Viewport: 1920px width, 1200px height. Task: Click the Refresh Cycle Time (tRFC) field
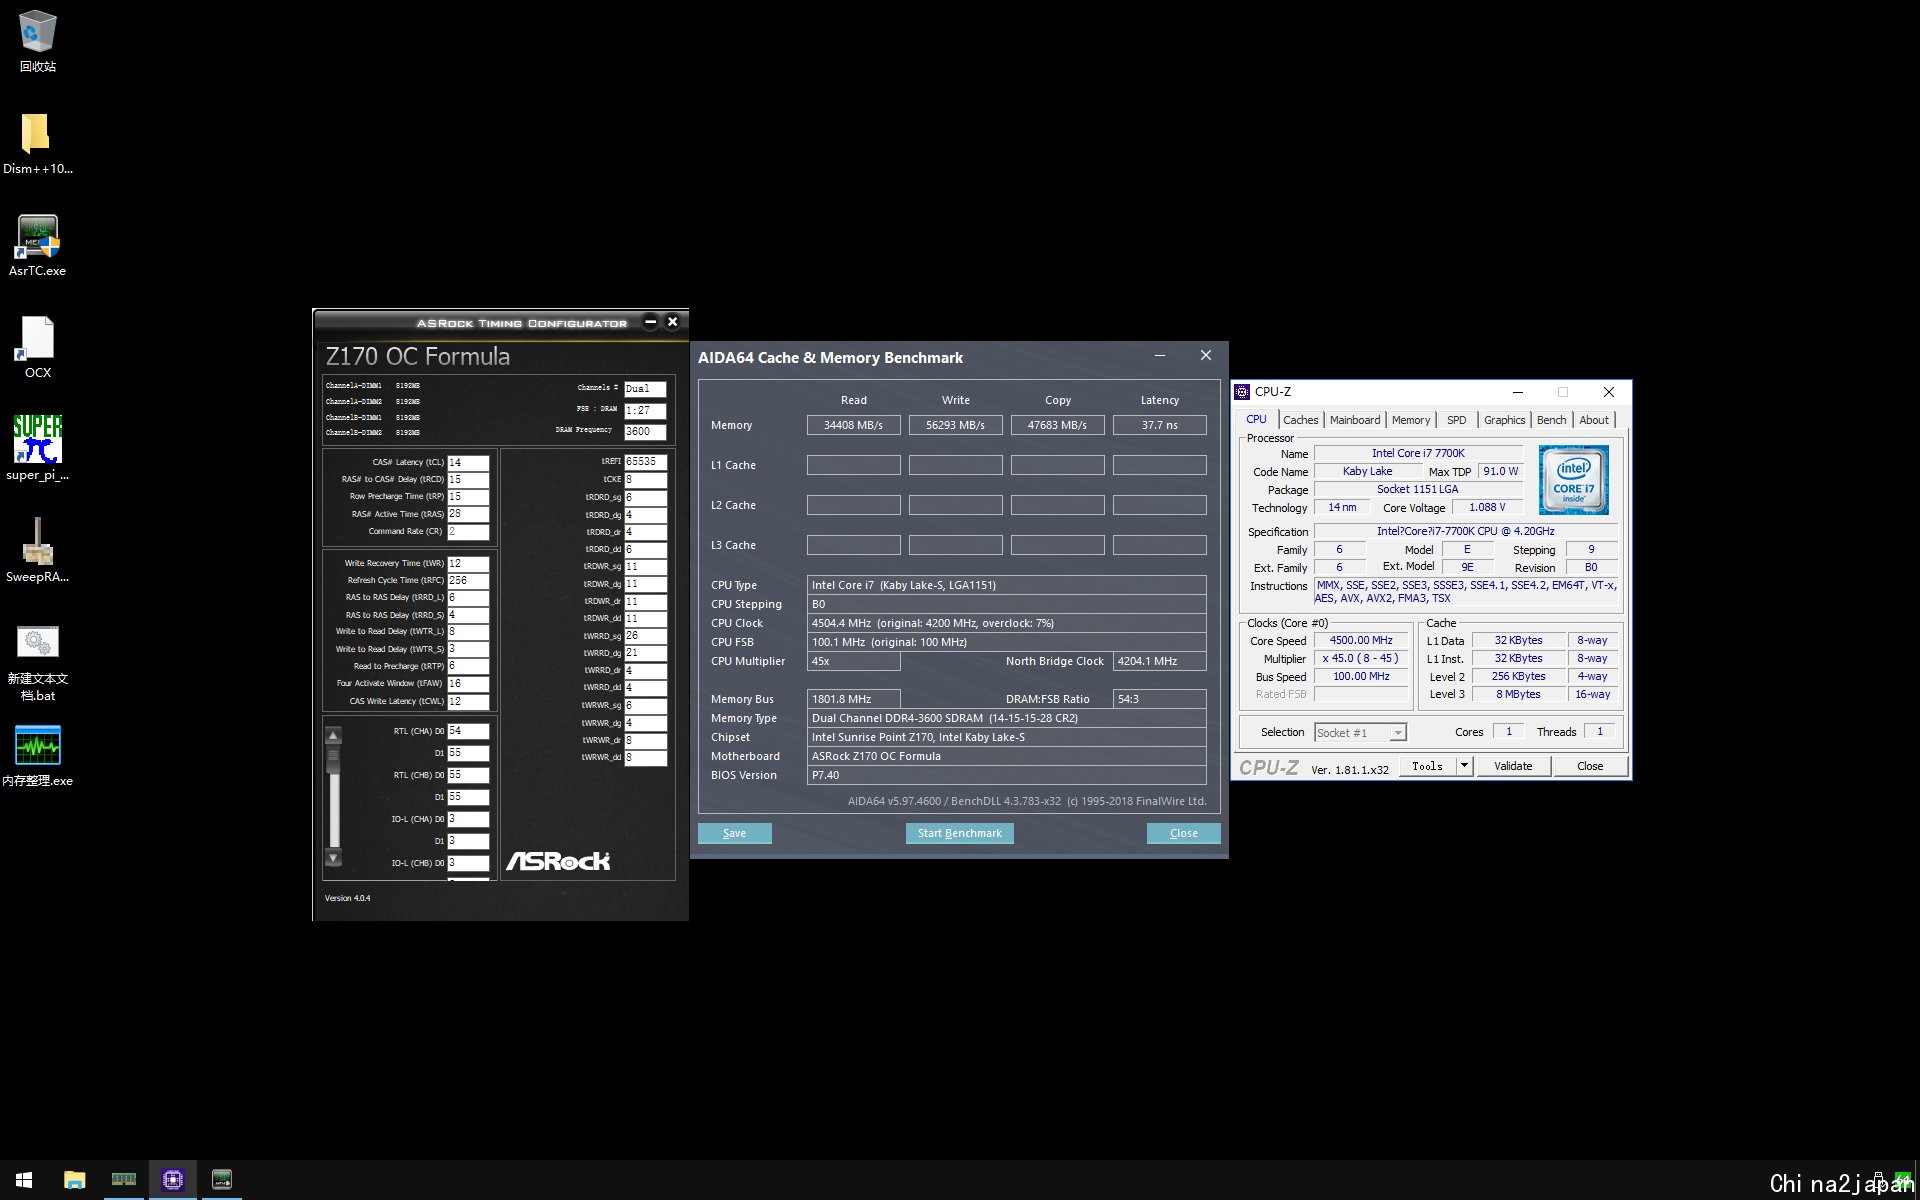tap(468, 581)
